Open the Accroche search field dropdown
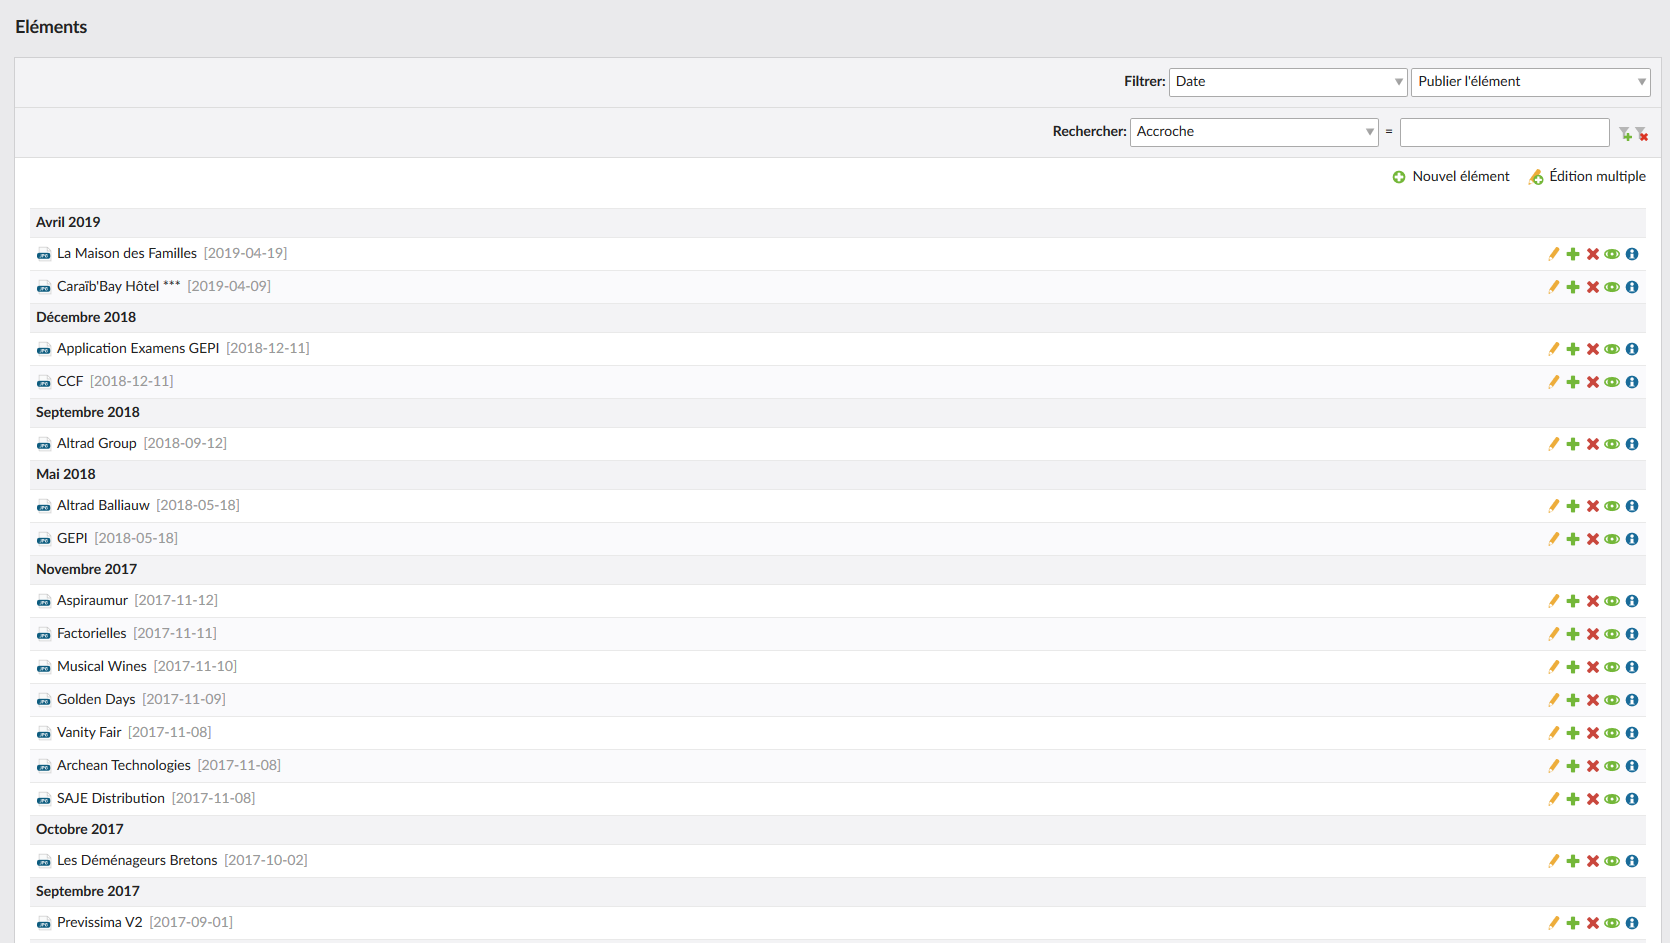Image resolution: width=1670 pixels, height=943 pixels. (1254, 132)
